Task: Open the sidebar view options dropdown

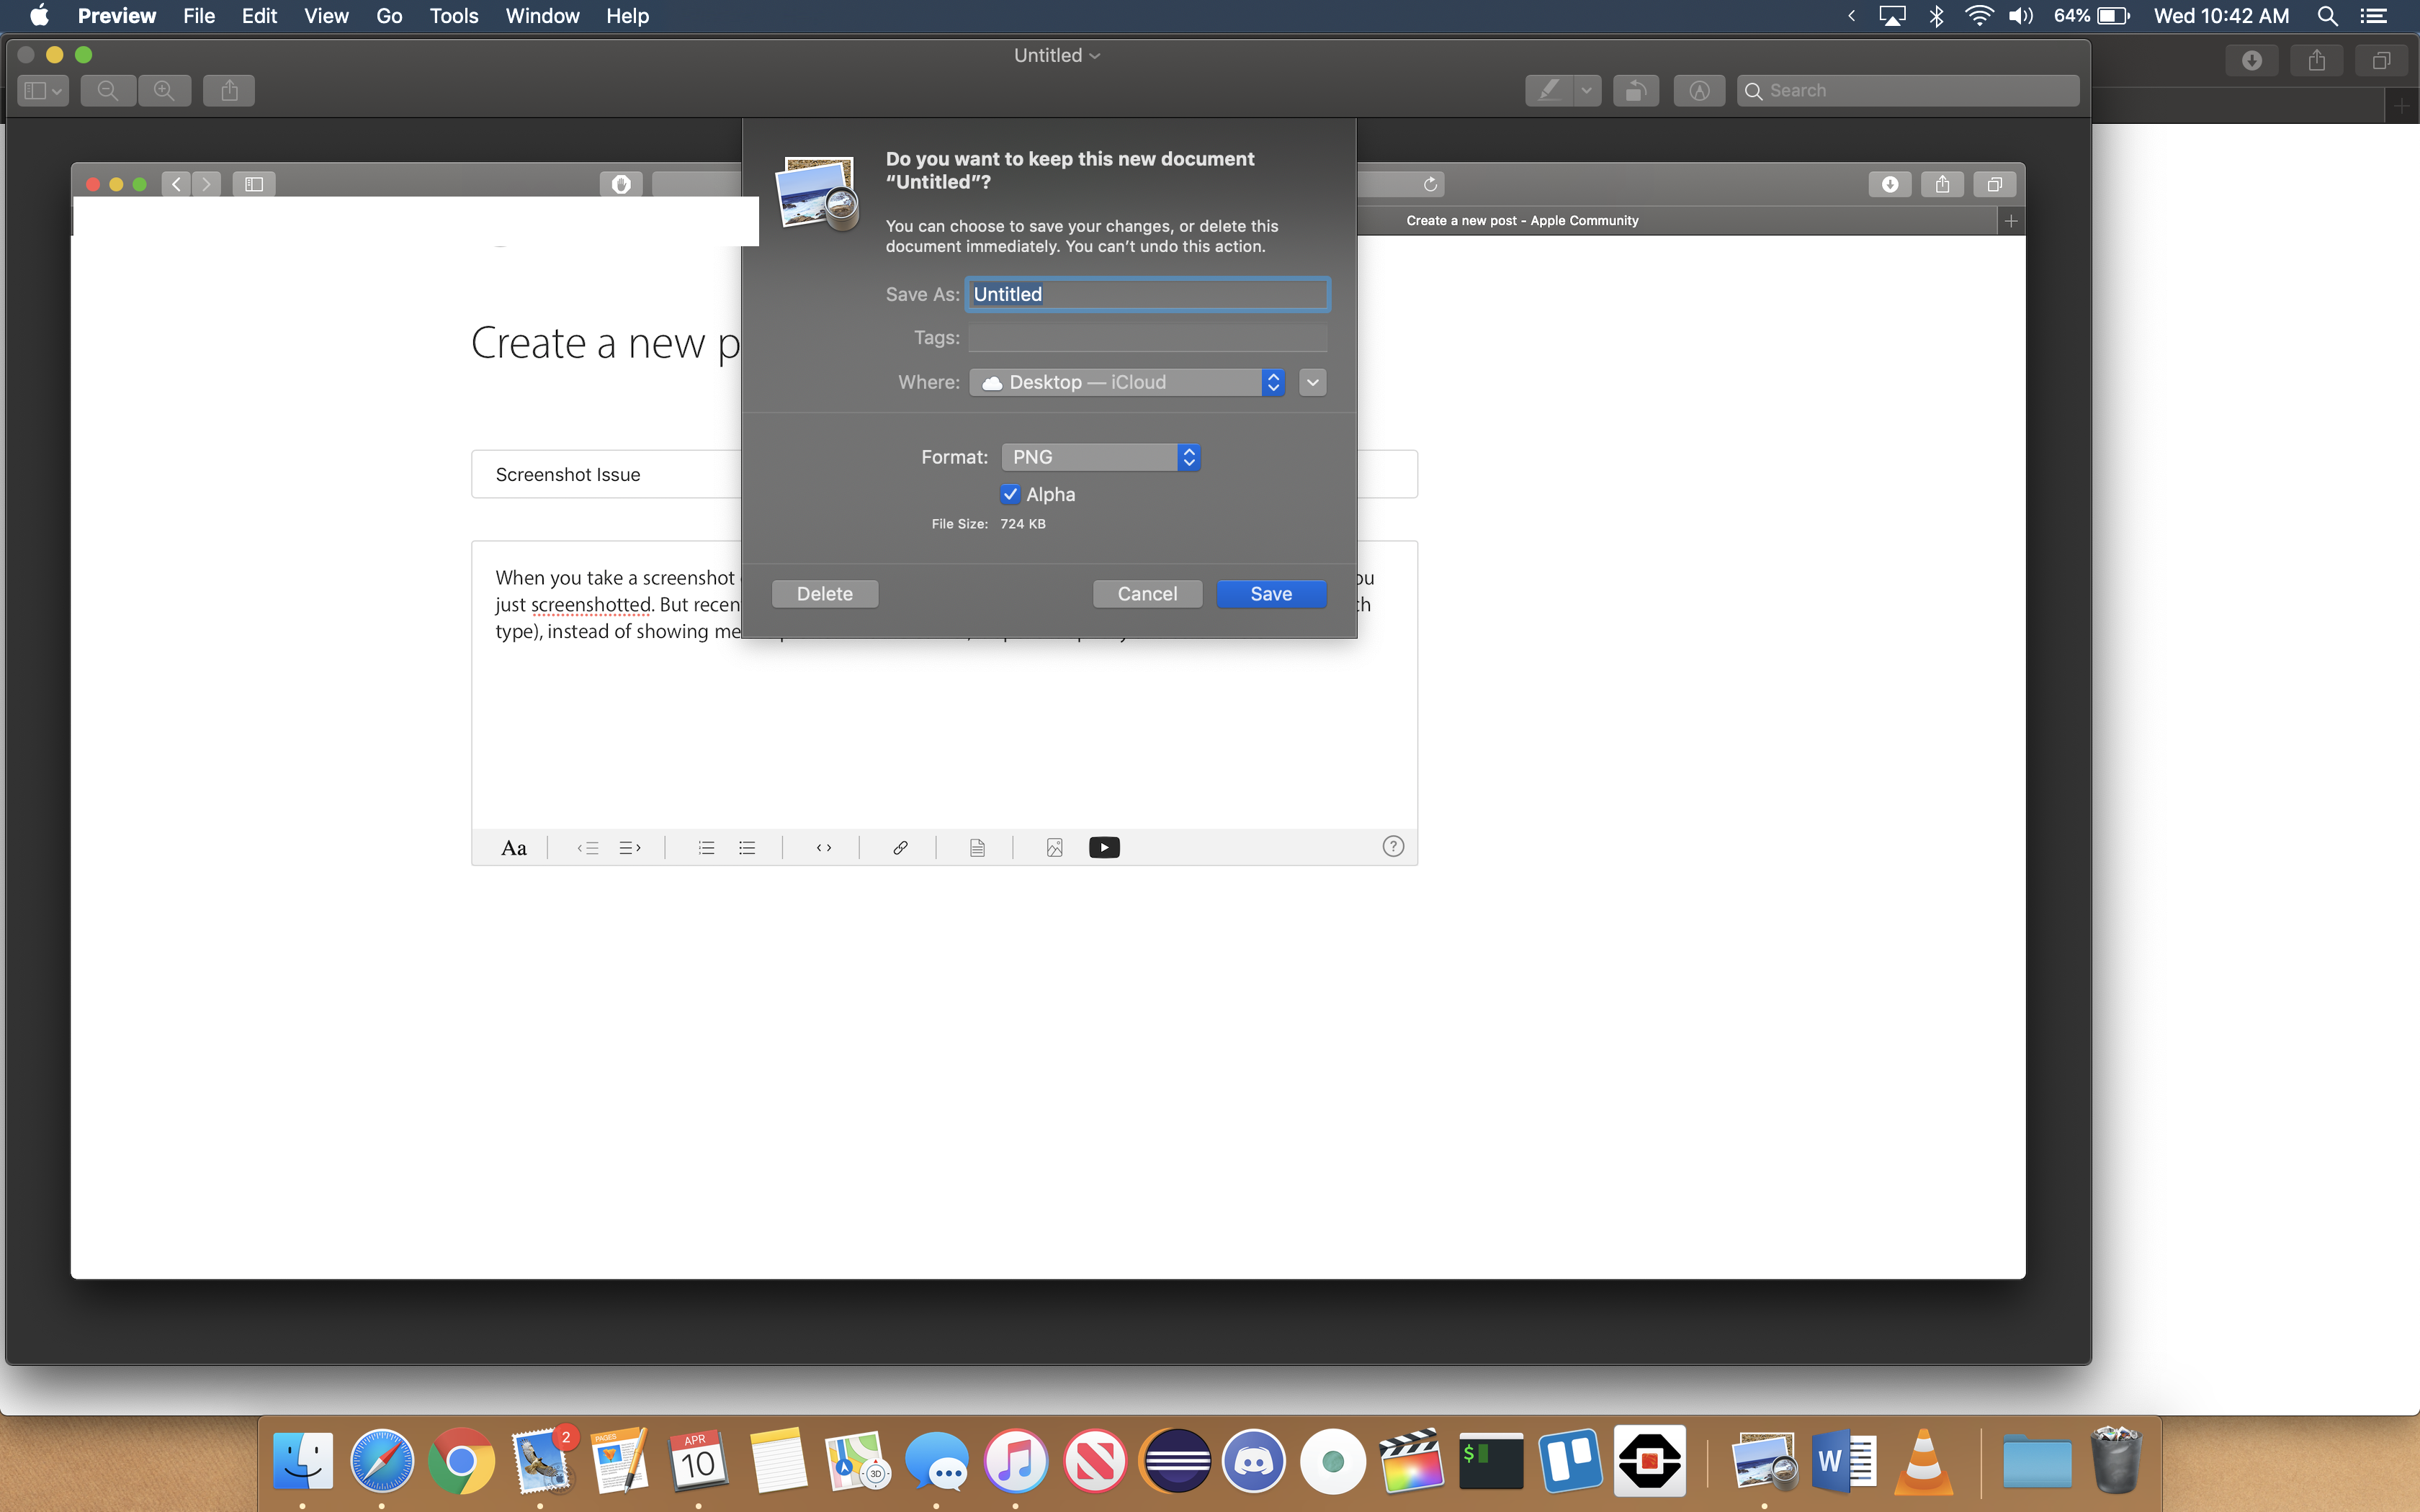Action: (43, 91)
